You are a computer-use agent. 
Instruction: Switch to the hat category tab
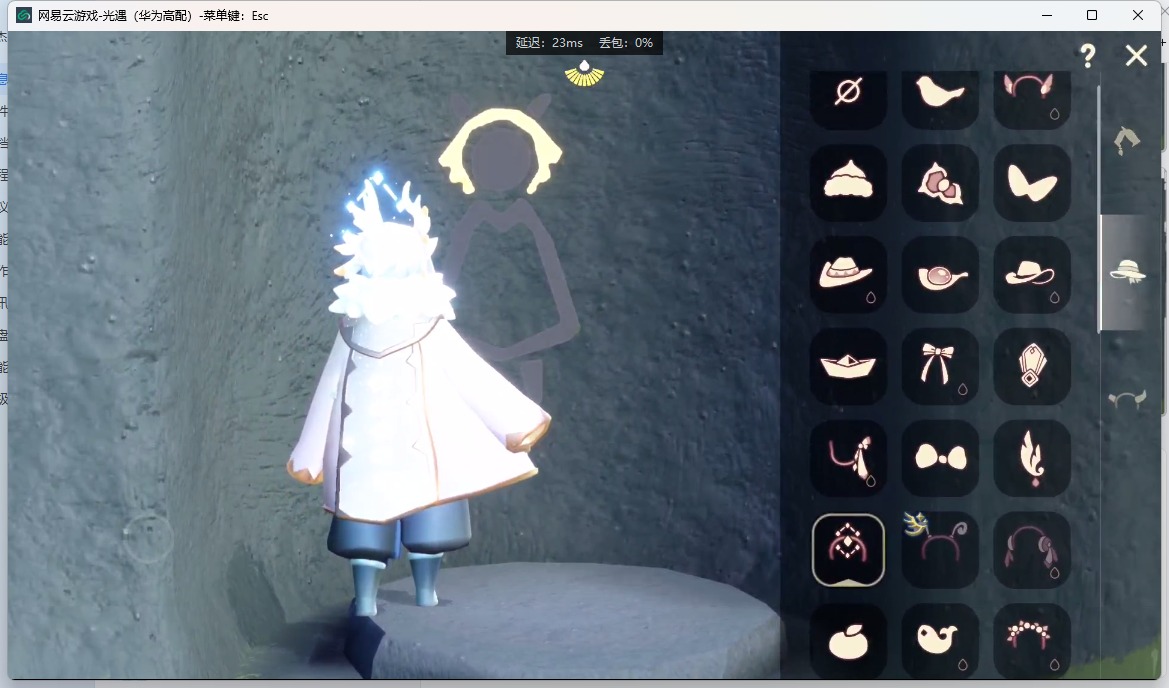(1127, 271)
